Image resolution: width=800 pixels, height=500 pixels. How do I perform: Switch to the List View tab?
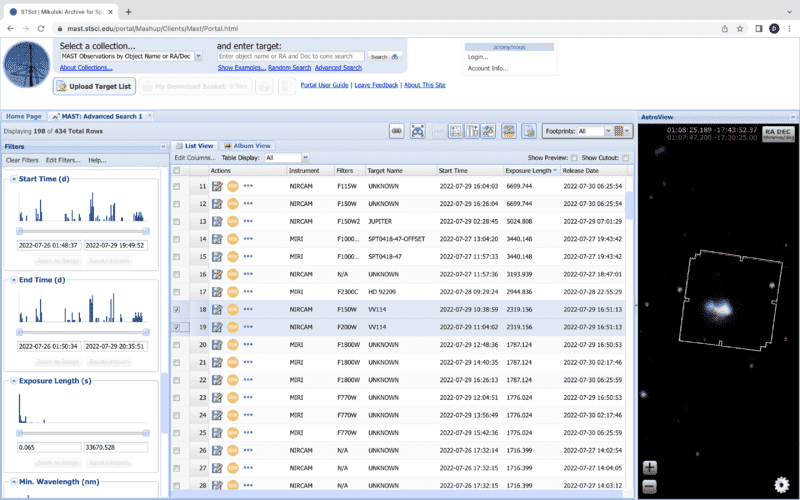coord(195,146)
